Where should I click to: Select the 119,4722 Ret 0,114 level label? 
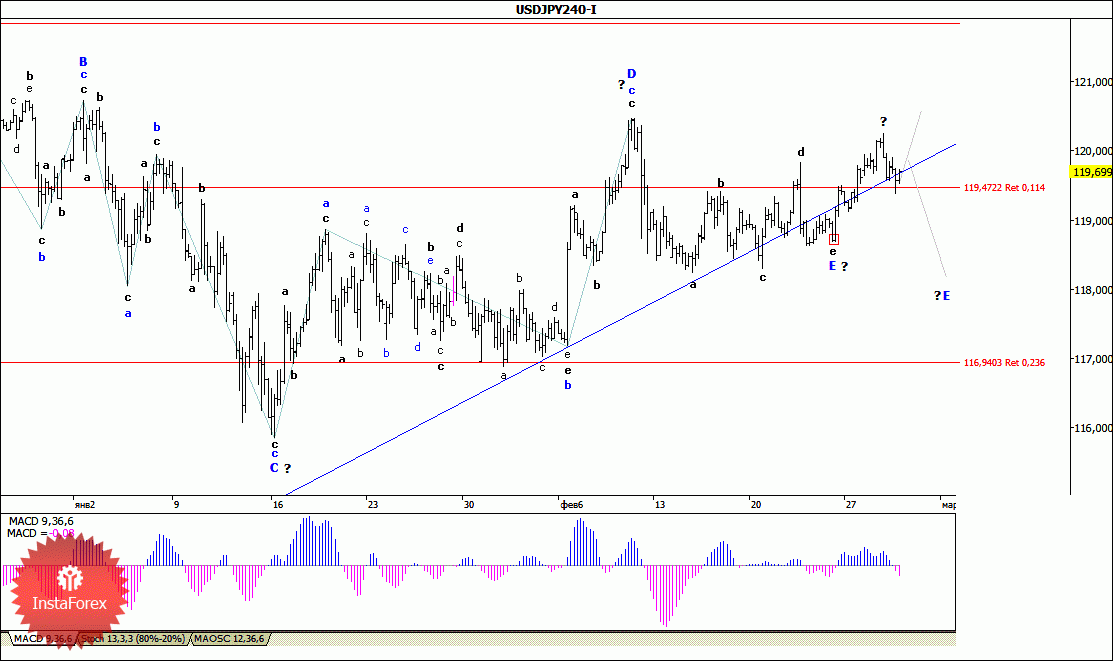[x=1004, y=187]
